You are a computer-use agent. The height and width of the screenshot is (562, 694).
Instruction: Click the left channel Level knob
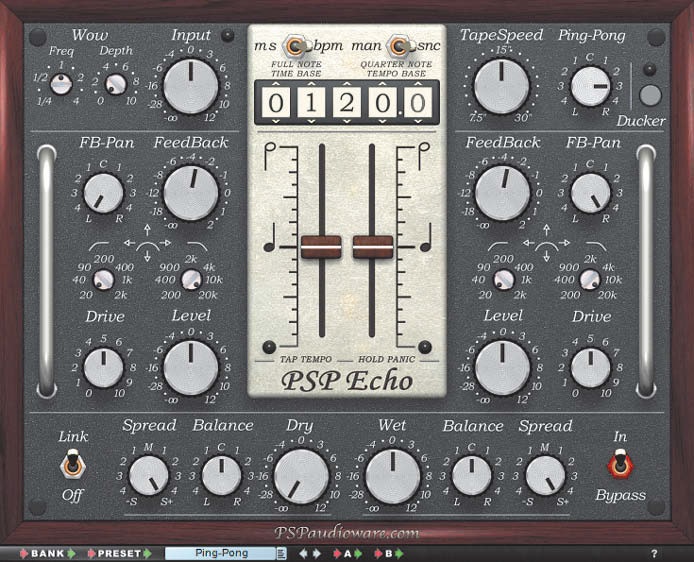click(191, 368)
